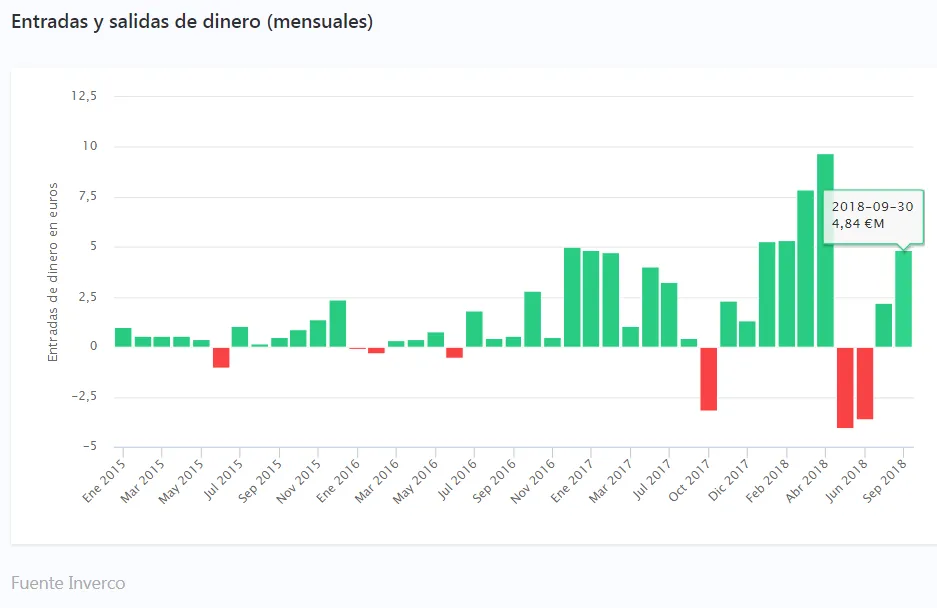Viewport: 937px width, 608px height.
Task: Click the deepest red bar in mid 2018
Action: coord(845,387)
